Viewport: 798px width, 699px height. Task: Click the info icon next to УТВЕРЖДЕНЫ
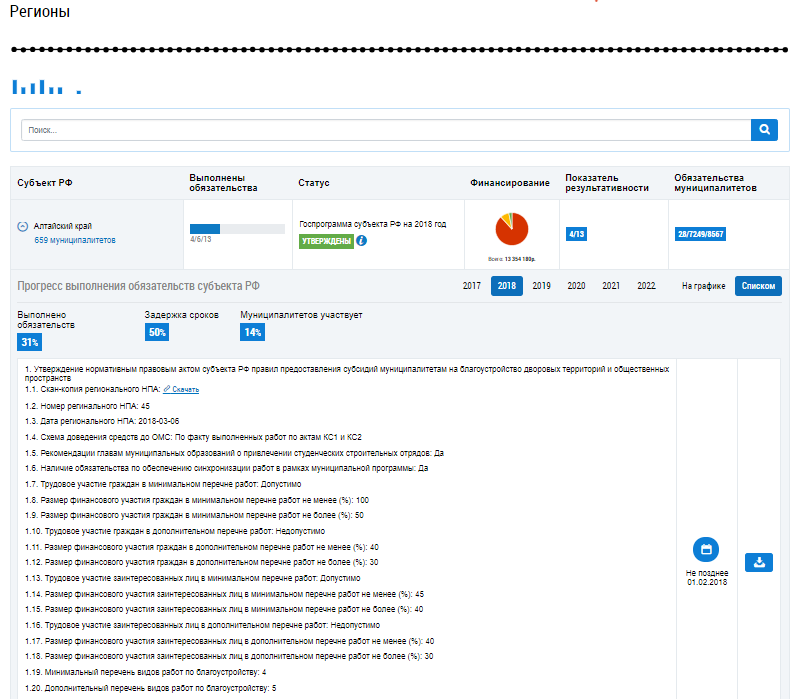coord(361,241)
